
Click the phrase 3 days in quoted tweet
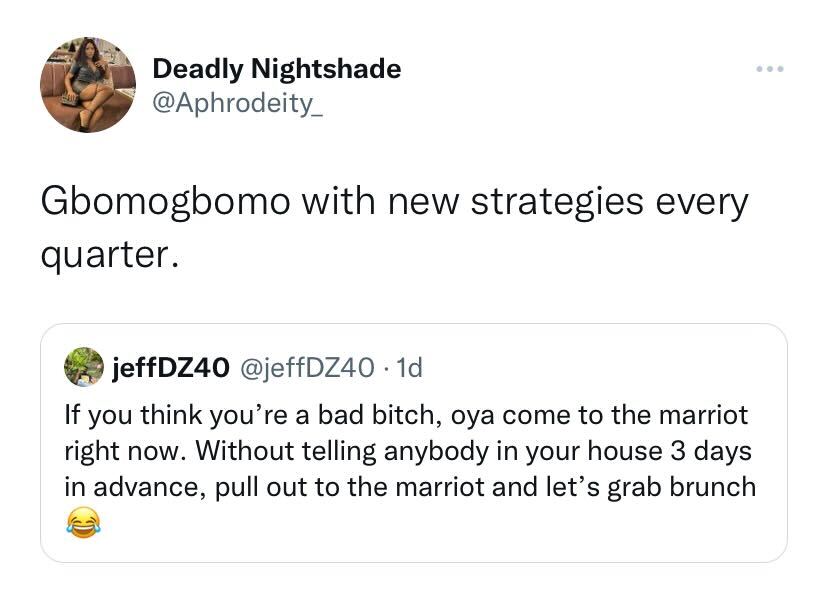709,450
